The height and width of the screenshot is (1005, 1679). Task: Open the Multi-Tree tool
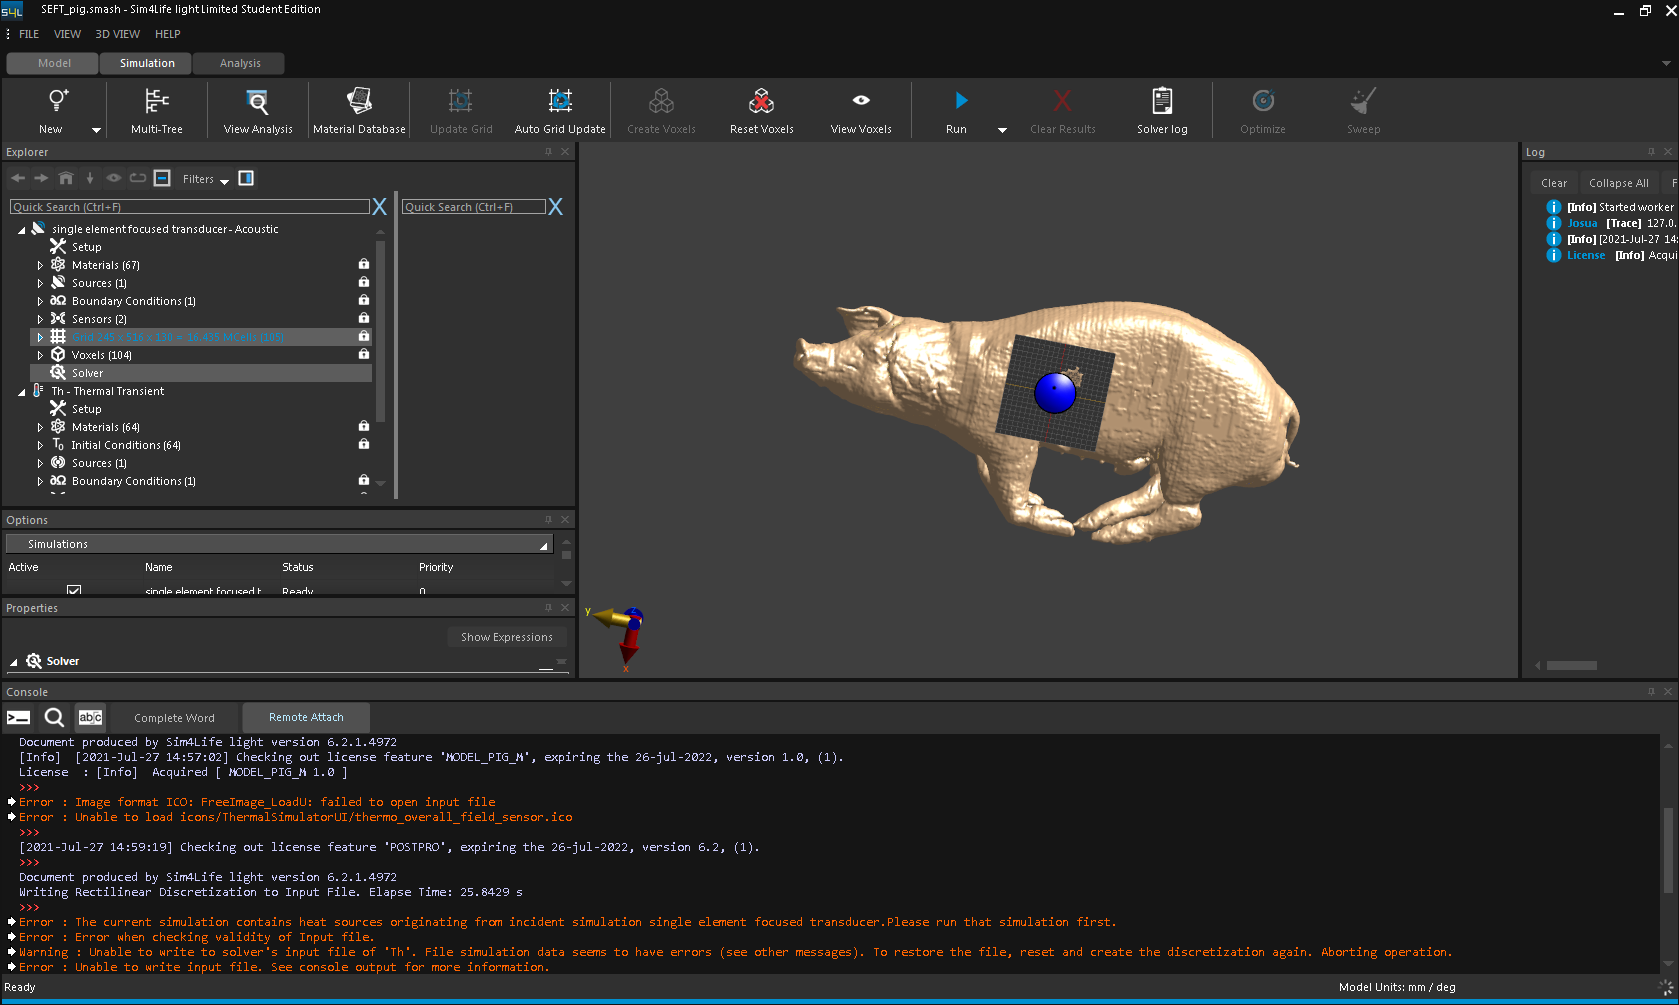157,110
